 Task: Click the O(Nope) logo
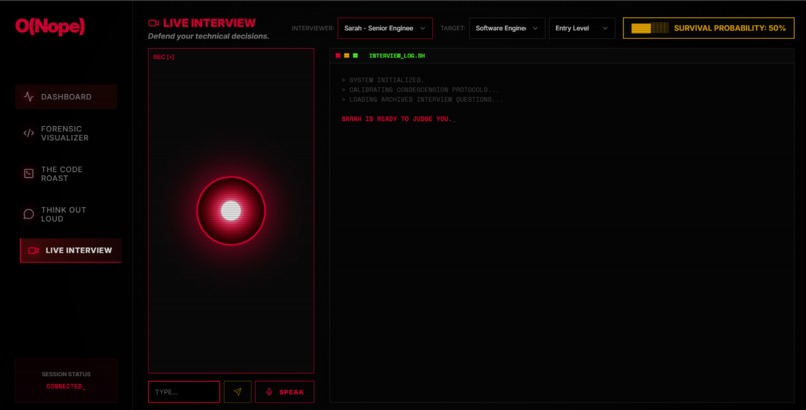[50, 26]
